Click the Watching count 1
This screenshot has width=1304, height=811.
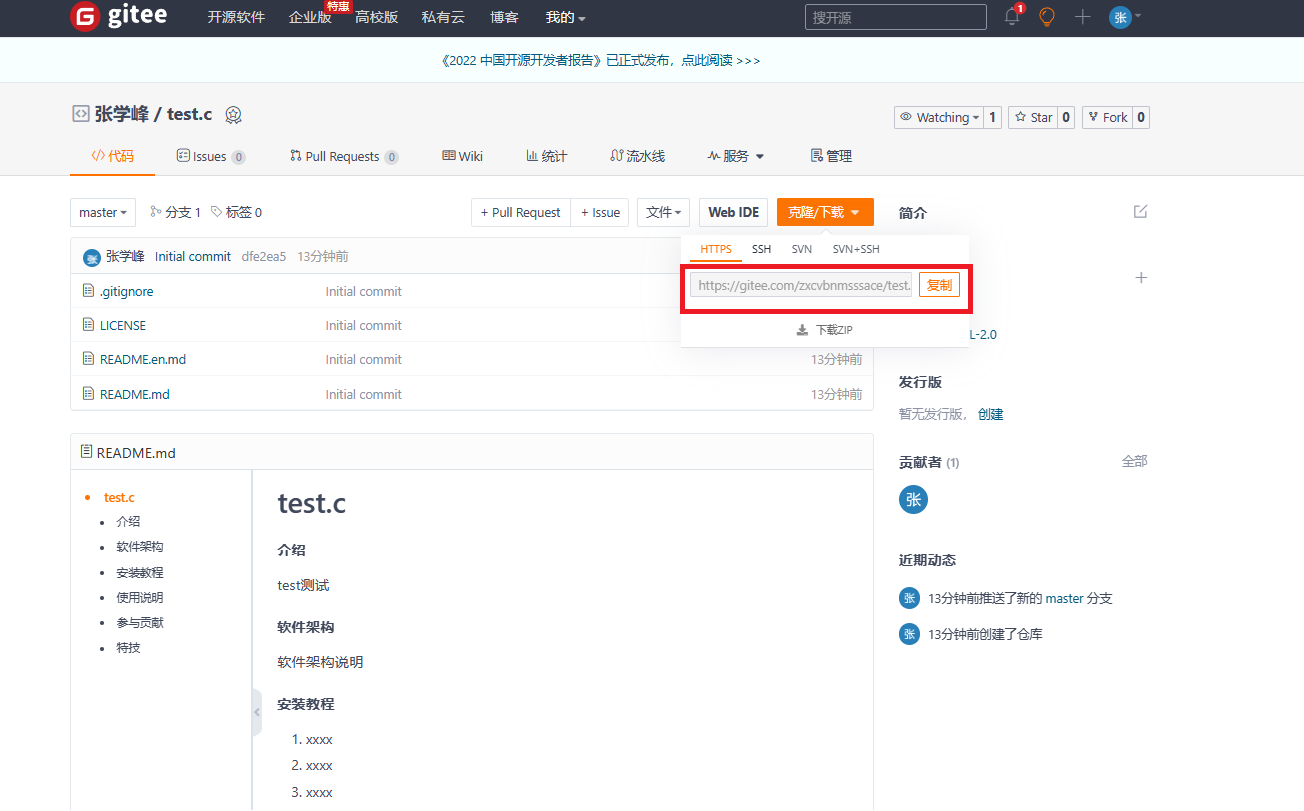pyautogui.click(x=992, y=117)
